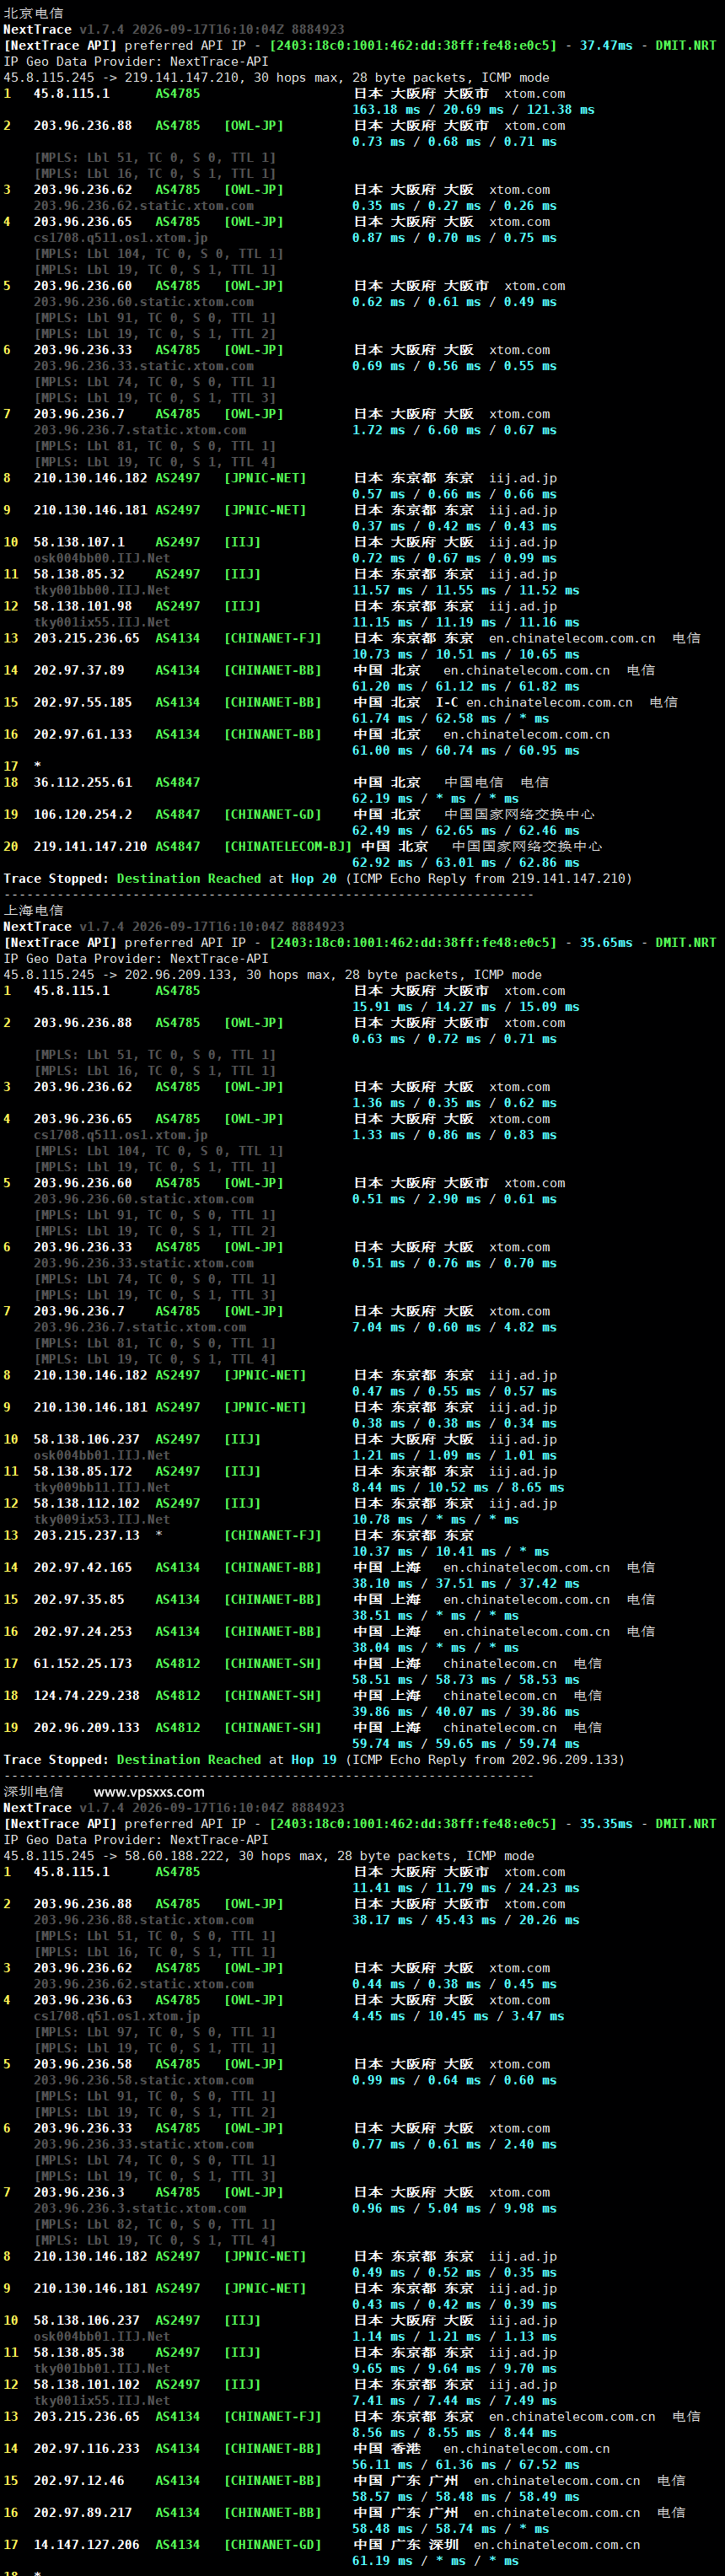Click the "北京电信" heading
This screenshot has height=2576, width=725.
[33, 13]
